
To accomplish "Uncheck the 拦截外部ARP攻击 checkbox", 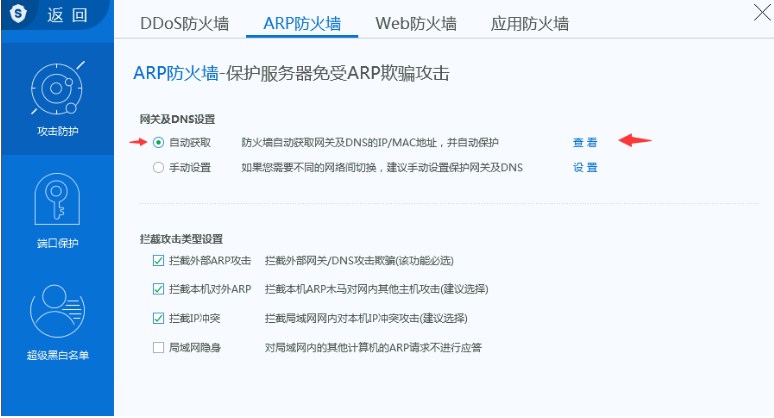I will tap(158, 261).
